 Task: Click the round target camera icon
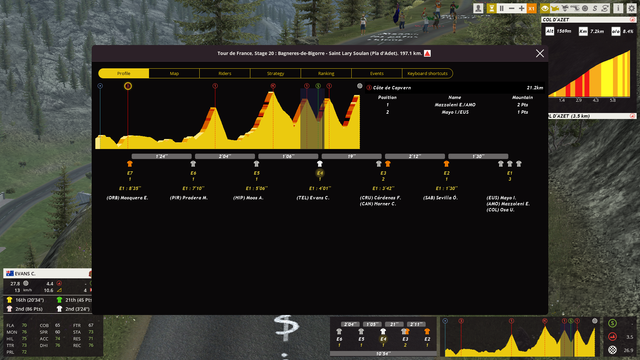click(x=585, y=8)
